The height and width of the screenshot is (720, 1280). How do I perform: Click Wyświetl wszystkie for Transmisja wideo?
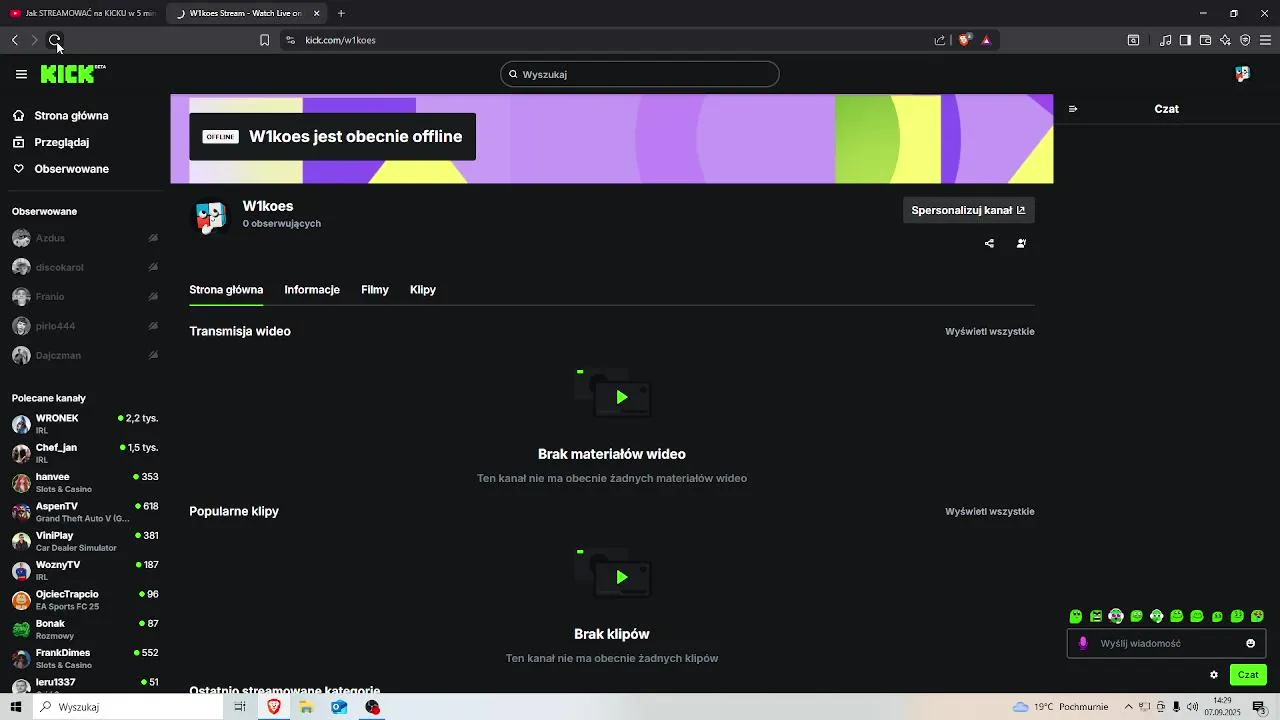990,331
